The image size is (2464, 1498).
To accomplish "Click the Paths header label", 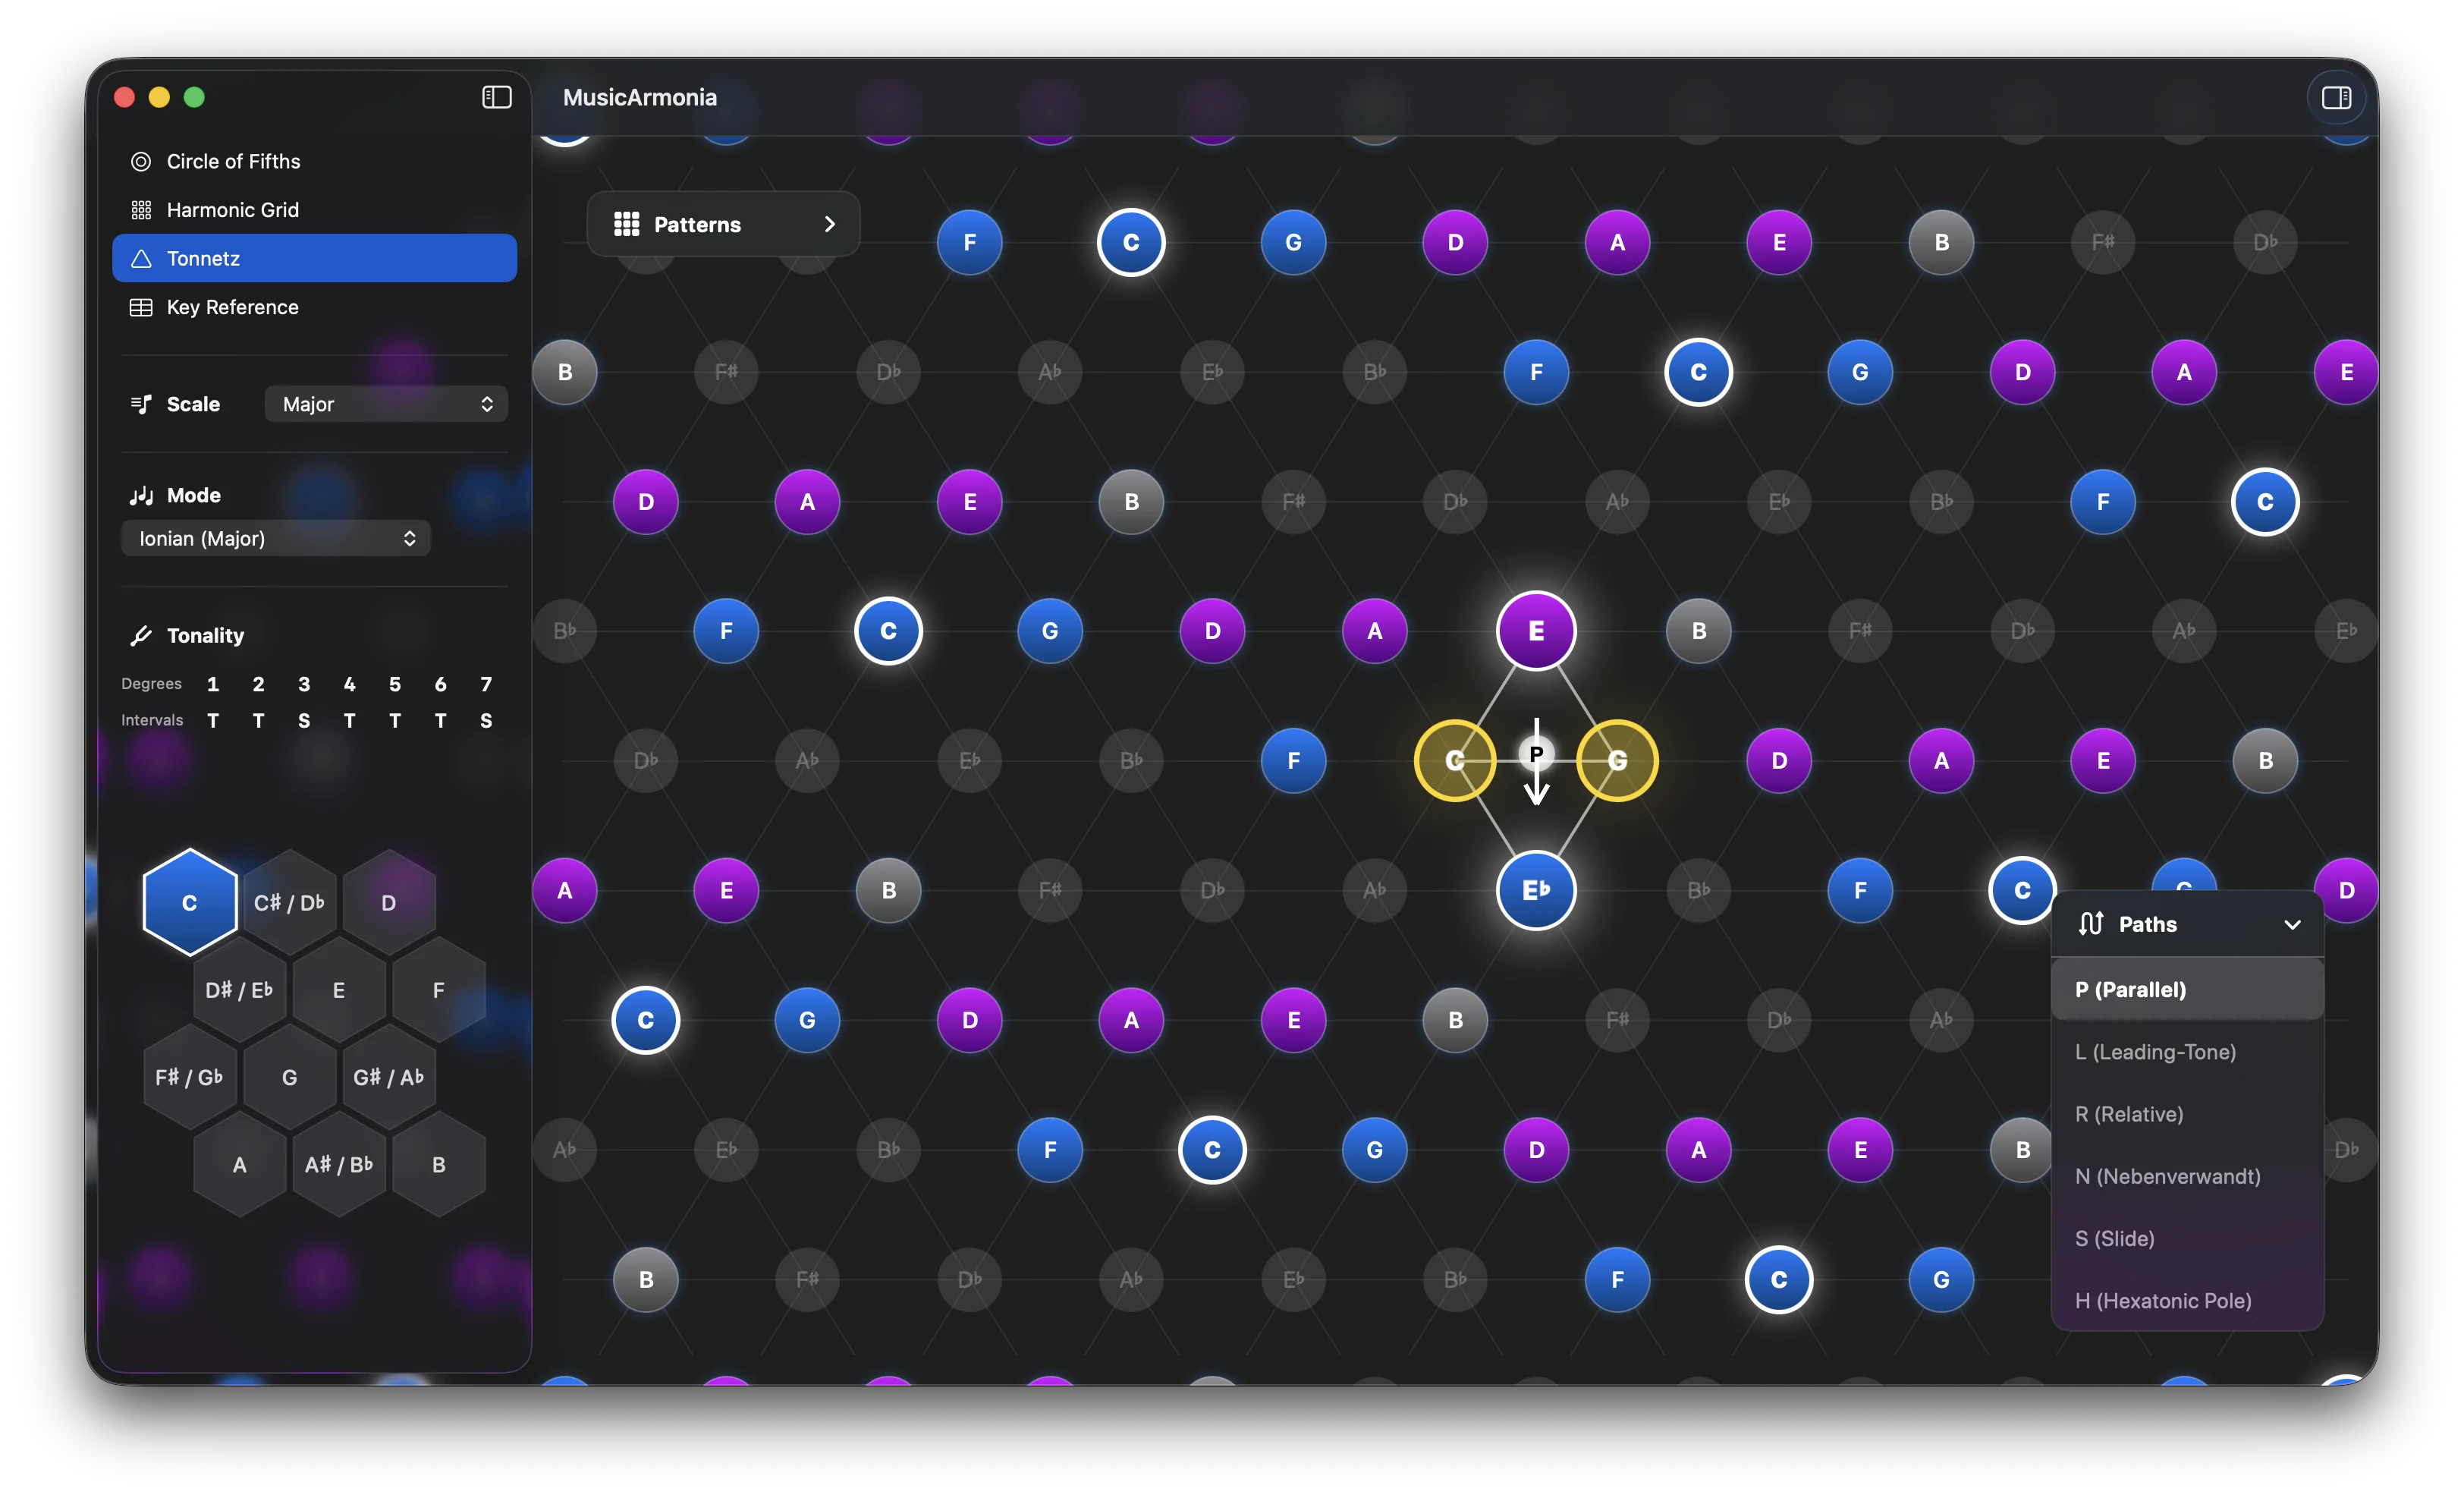I will click(x=2148, y=924).
